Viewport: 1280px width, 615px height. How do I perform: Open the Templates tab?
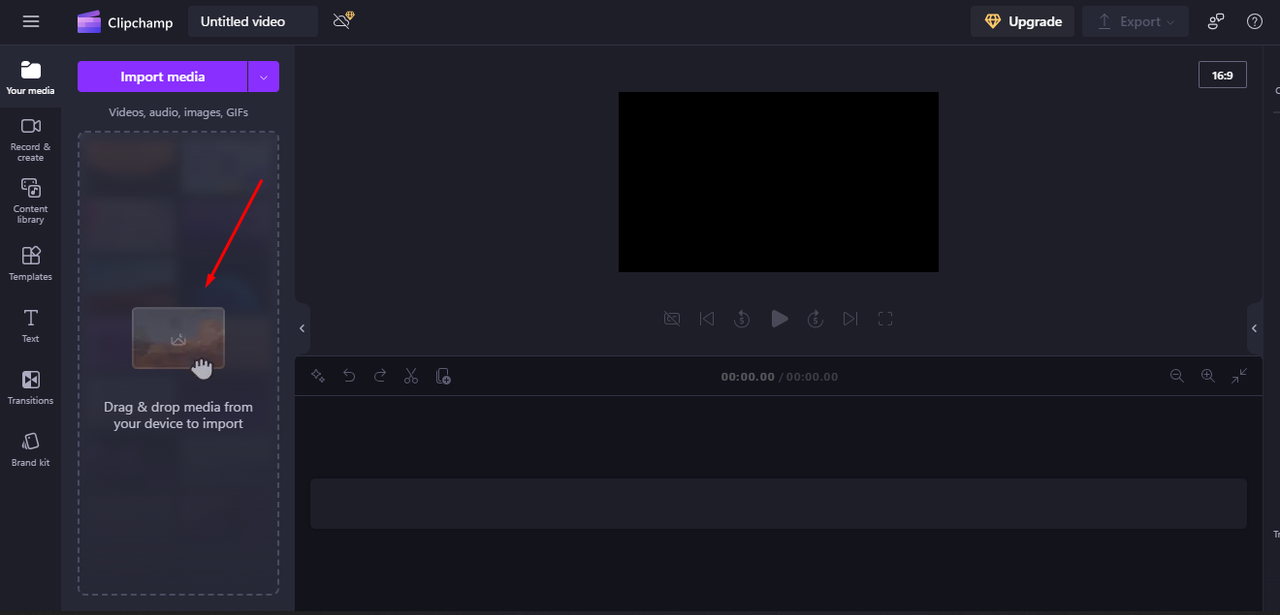click(30, 263)
